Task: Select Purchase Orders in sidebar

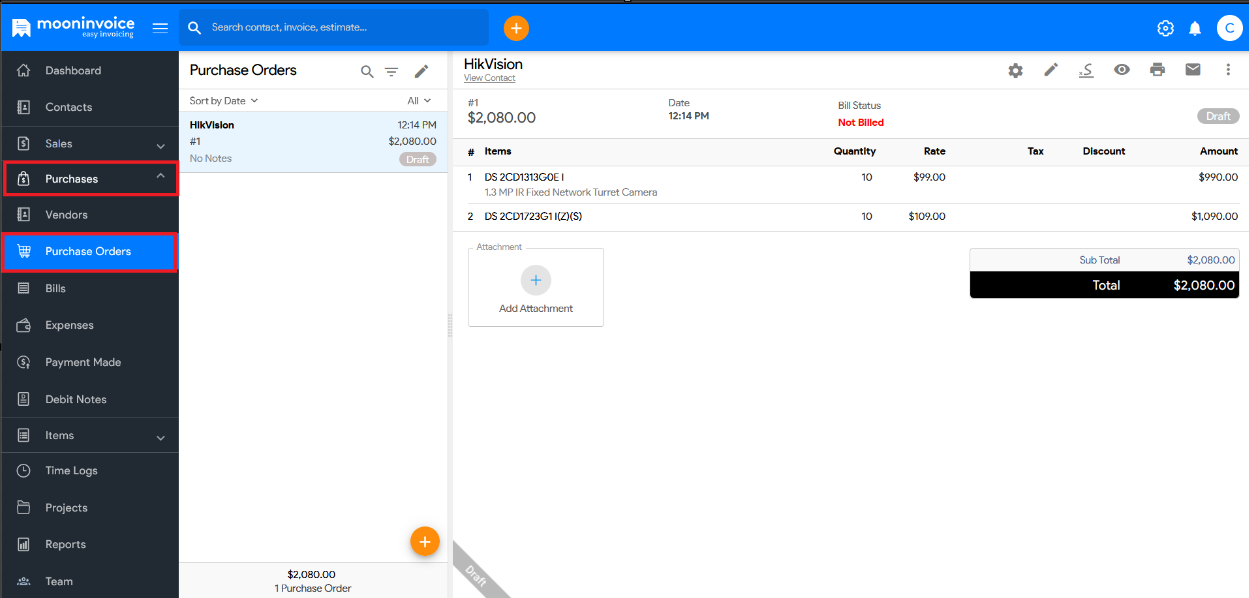Action: point(89,252)
